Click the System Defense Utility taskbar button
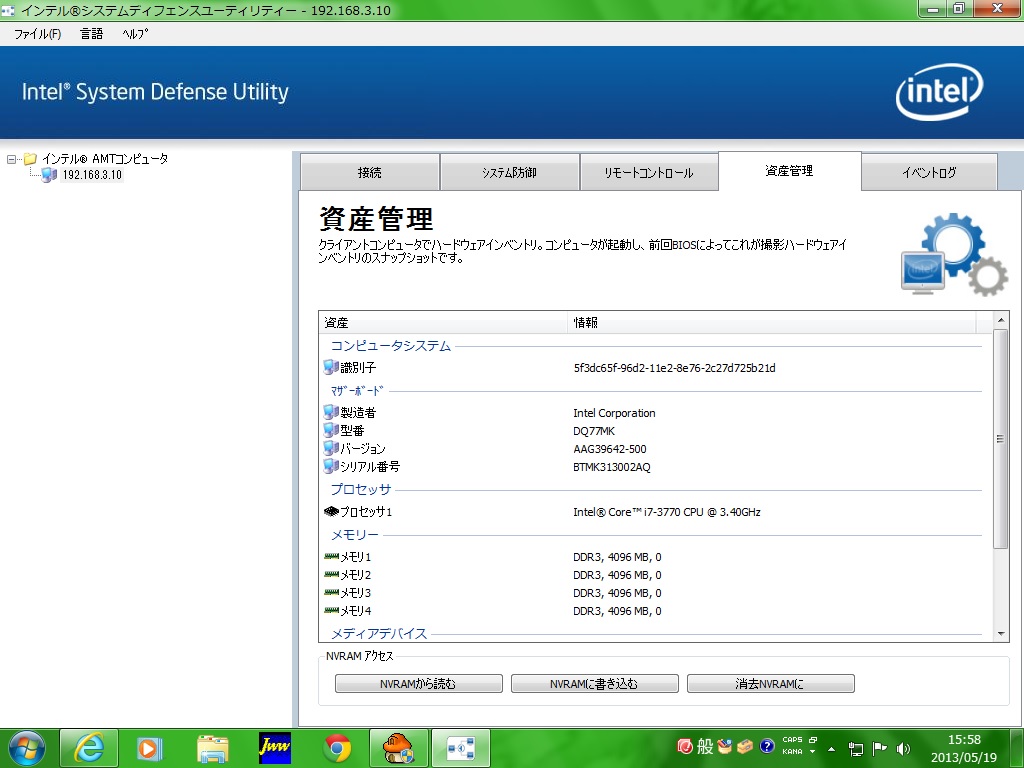Viewport: 1024px width, 768px height. (460, 748)
